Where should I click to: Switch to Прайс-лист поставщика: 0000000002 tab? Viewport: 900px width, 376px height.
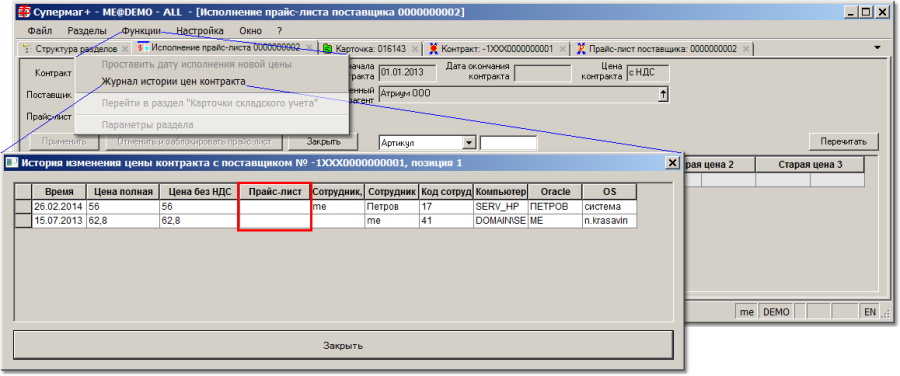(663, 49)
